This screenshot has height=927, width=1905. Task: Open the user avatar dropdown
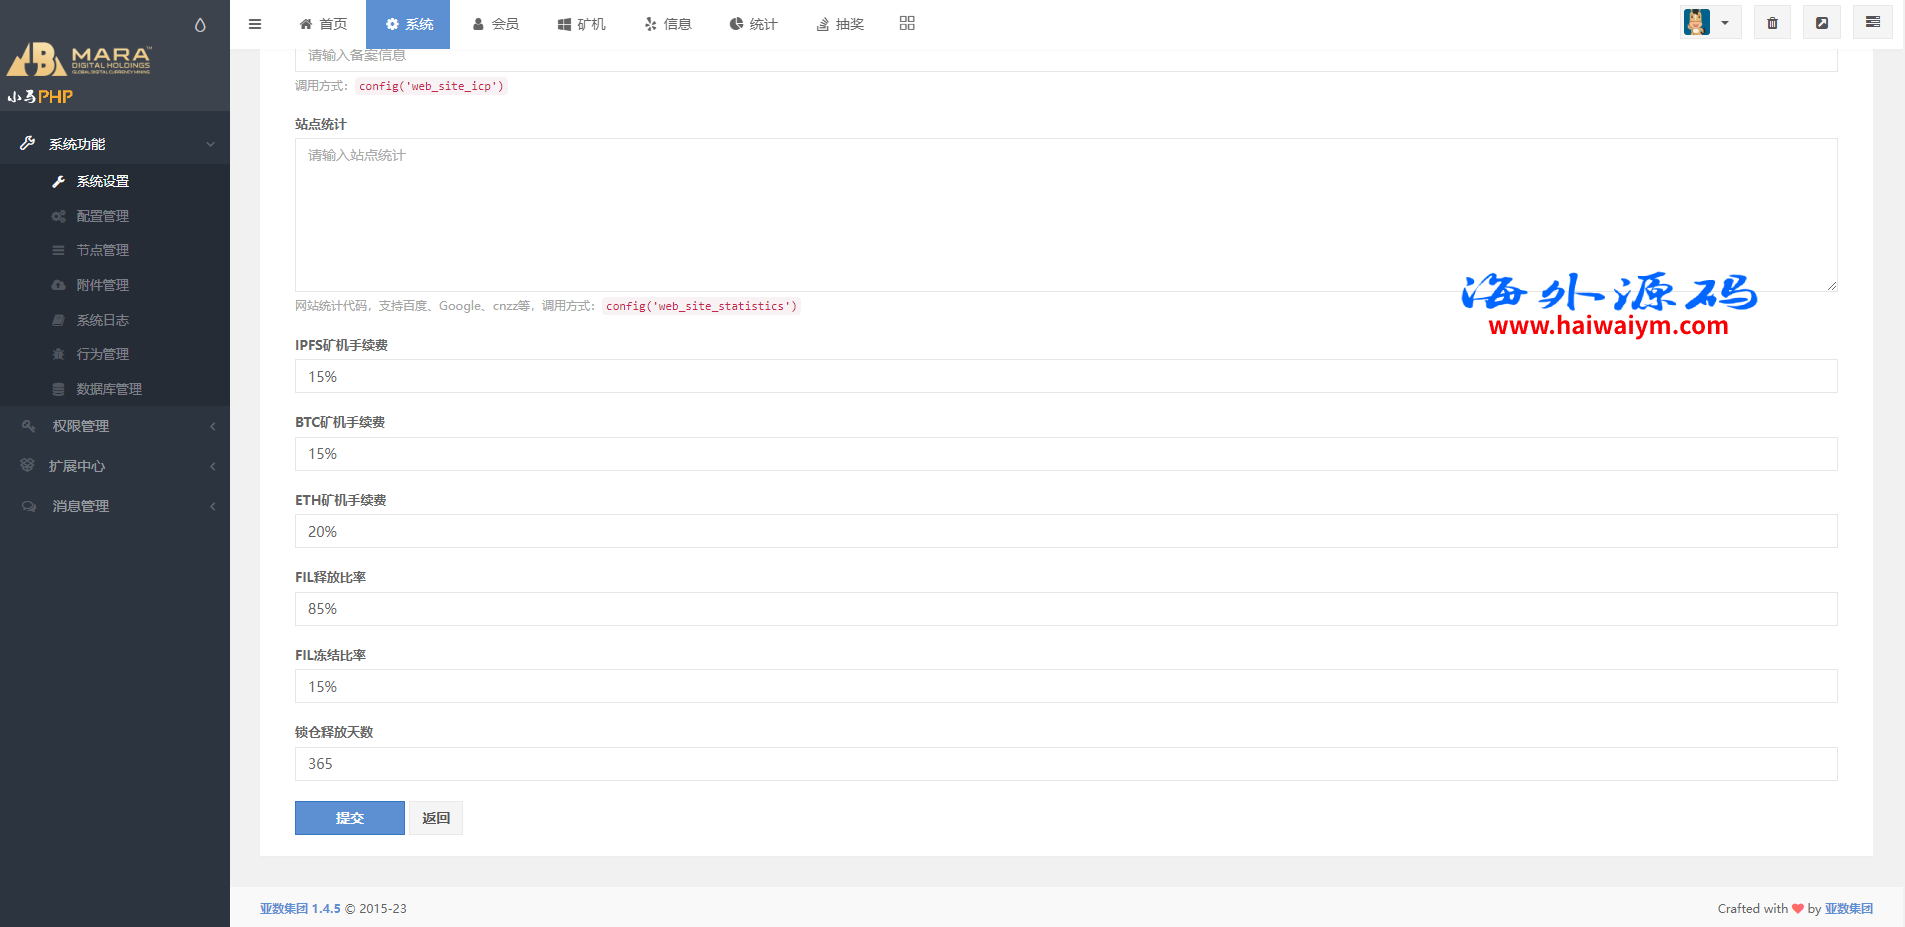point(1709,23)
